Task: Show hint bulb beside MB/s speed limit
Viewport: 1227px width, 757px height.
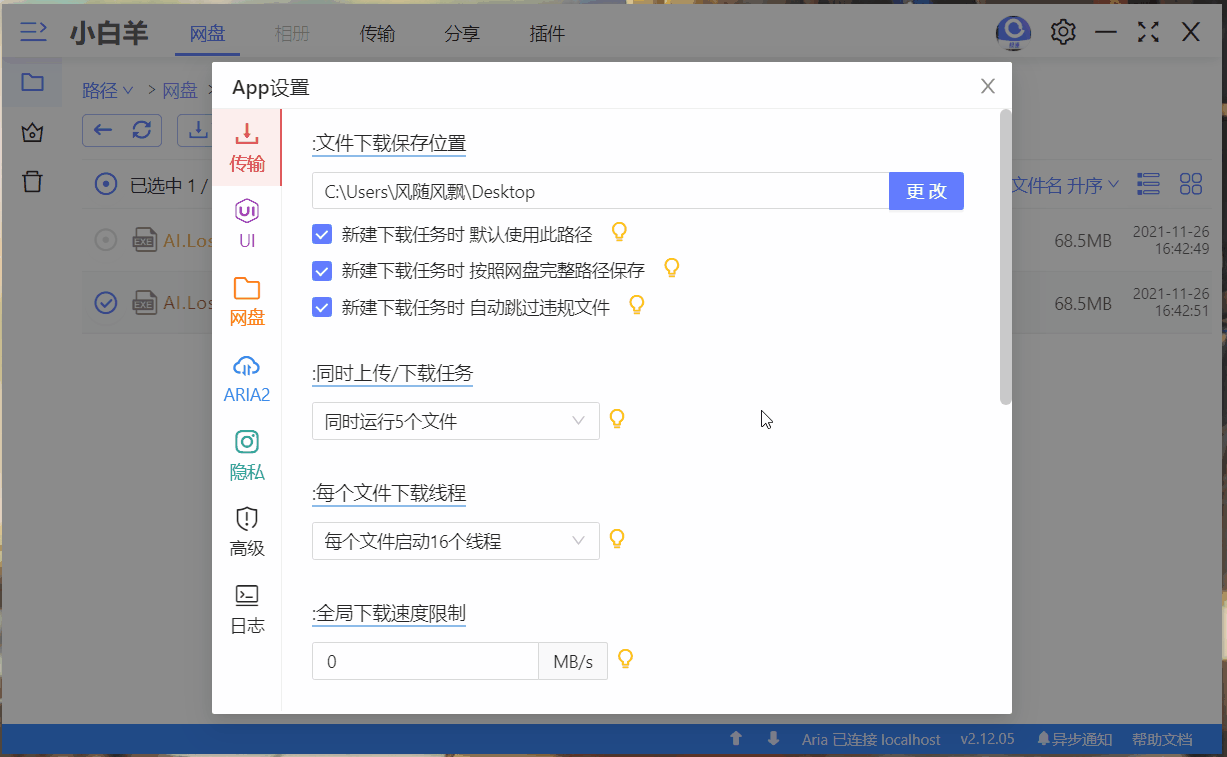Action: click(x=626, y=659)
